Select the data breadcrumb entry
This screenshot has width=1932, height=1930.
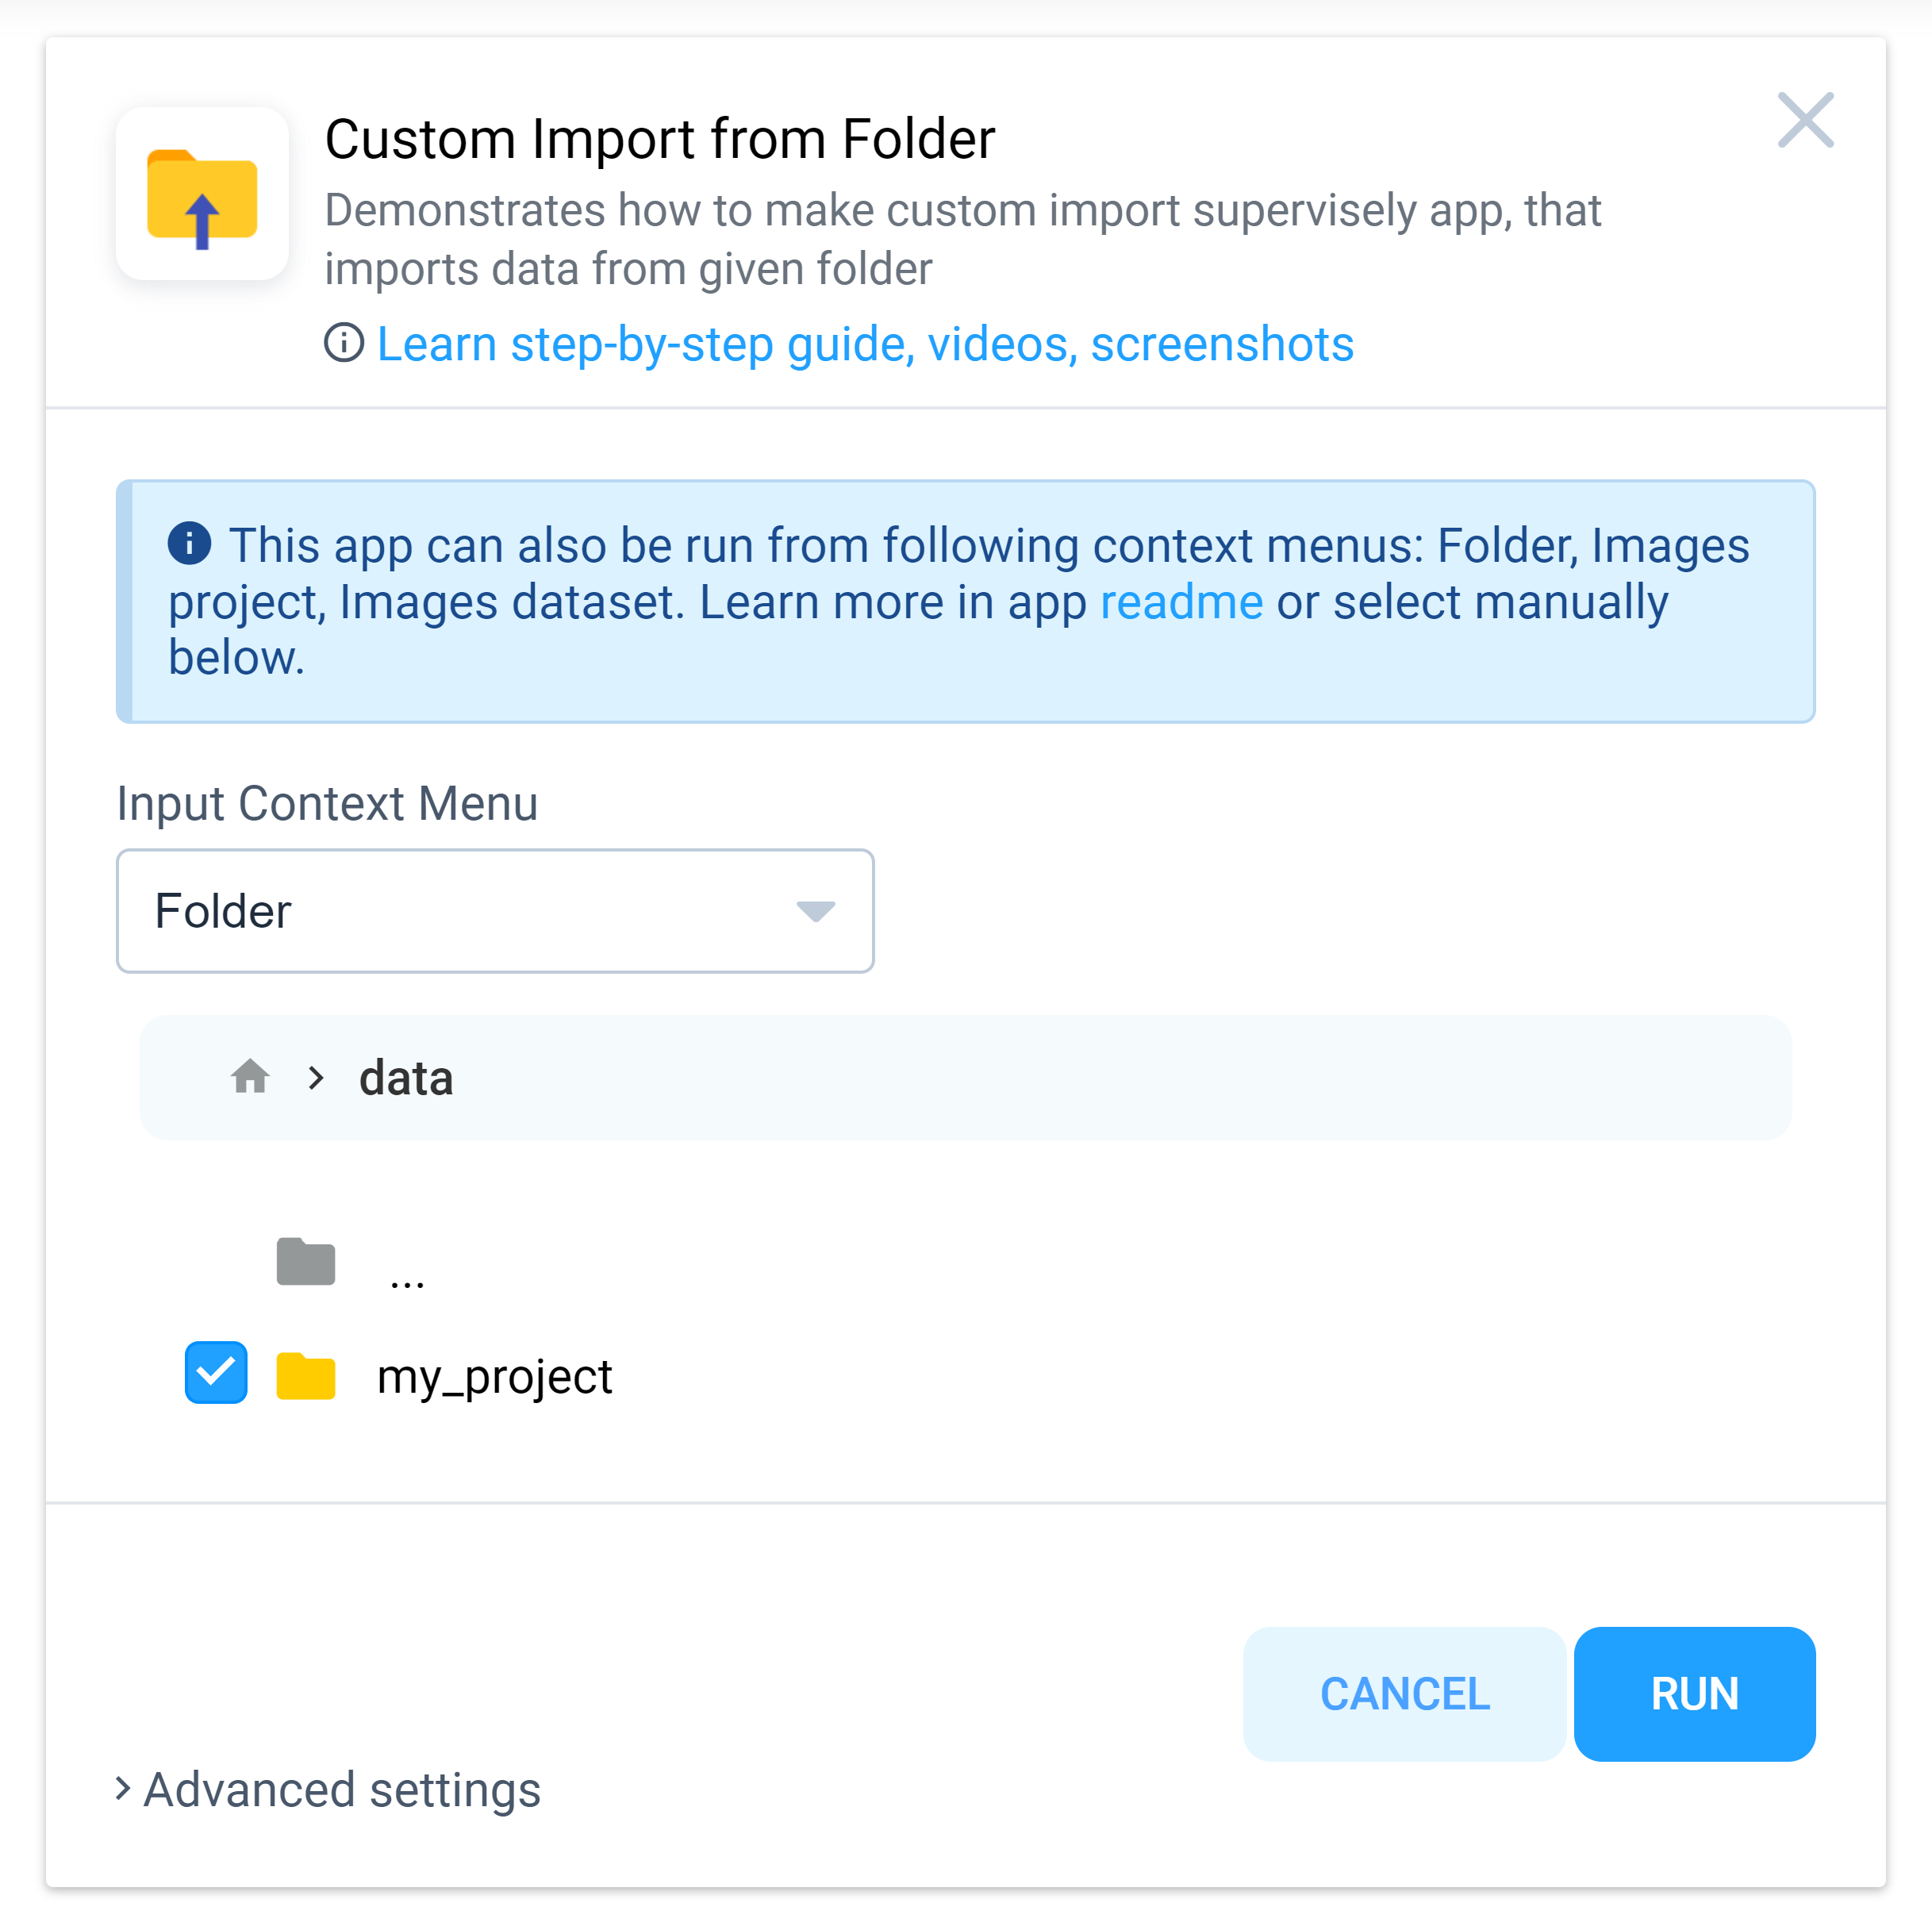tap(405, 1078)
